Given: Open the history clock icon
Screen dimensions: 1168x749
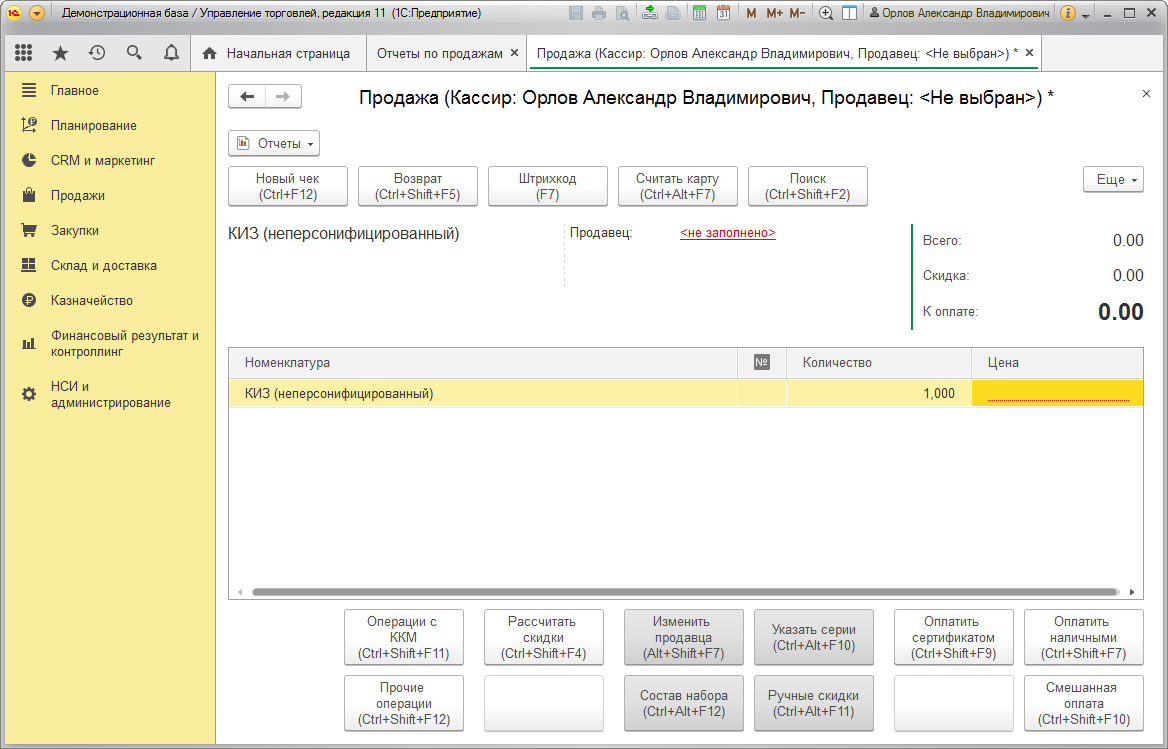Looking at the screenshot, I should [x=97, y=53].
